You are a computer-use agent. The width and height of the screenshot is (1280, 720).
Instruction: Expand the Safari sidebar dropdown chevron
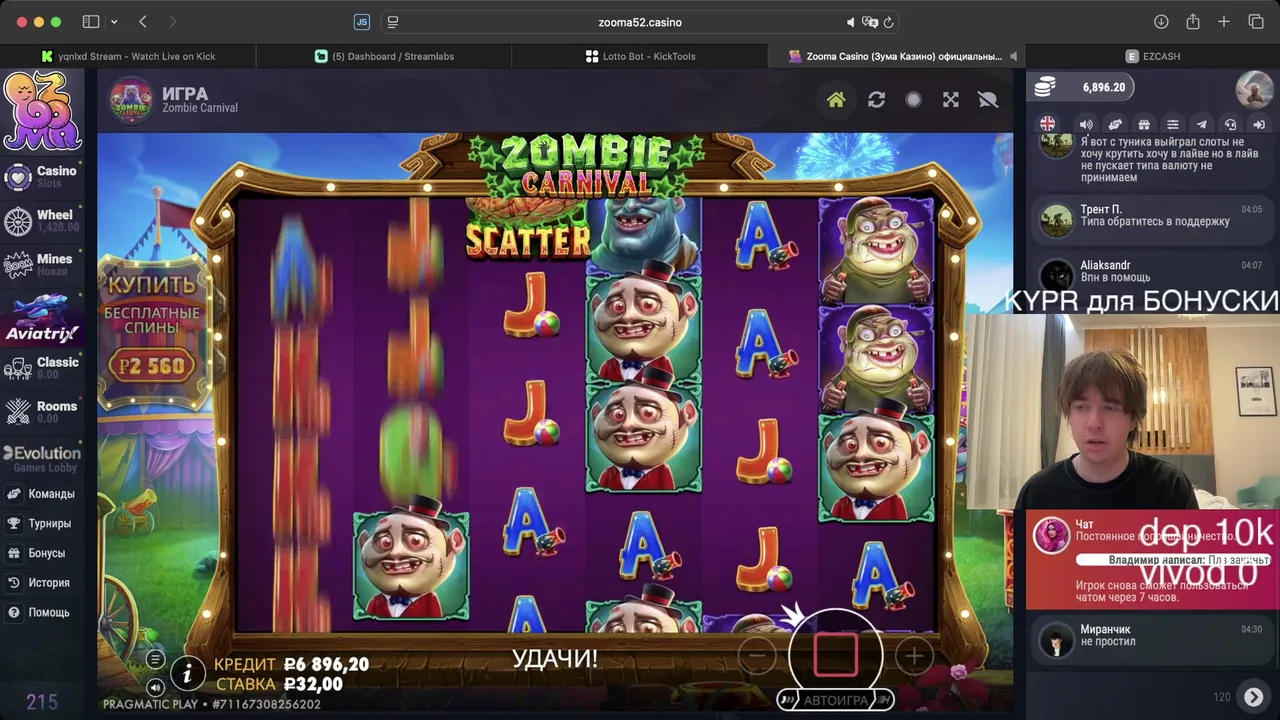(x=114, y=22)
